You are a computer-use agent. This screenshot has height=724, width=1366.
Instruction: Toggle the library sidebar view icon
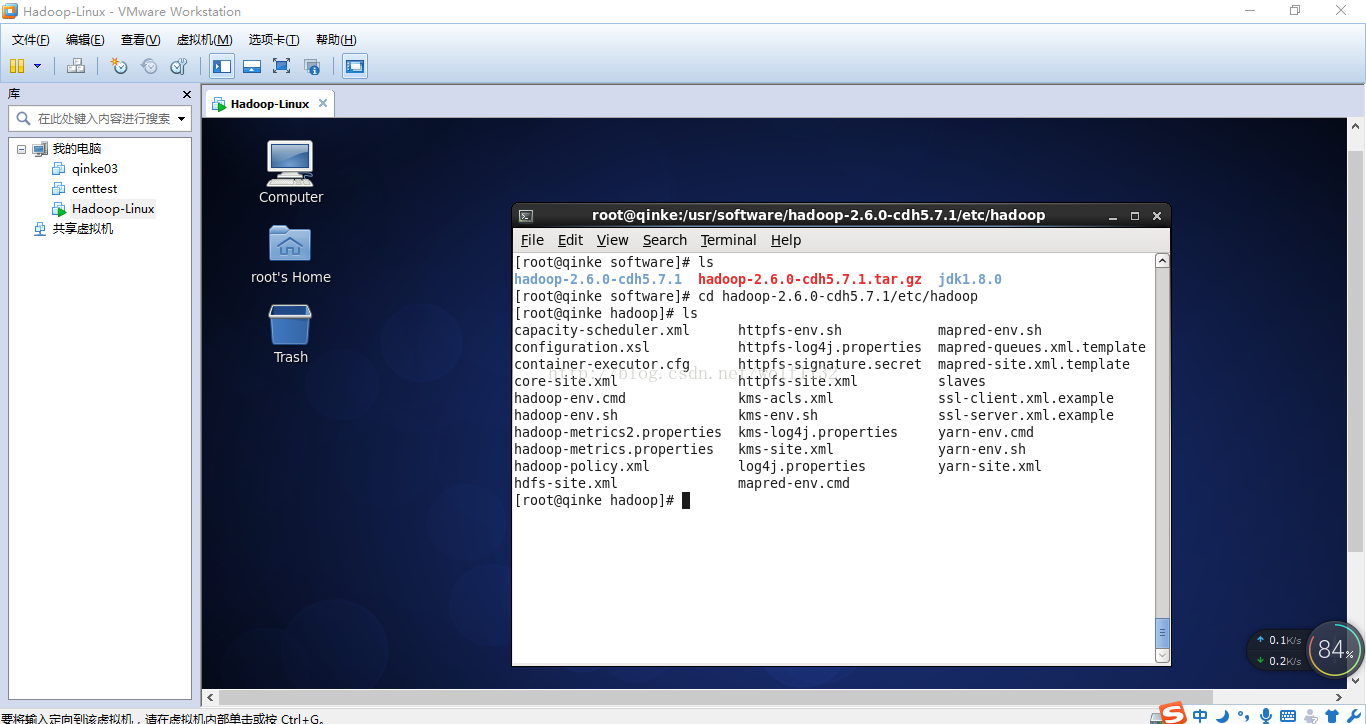222,66
